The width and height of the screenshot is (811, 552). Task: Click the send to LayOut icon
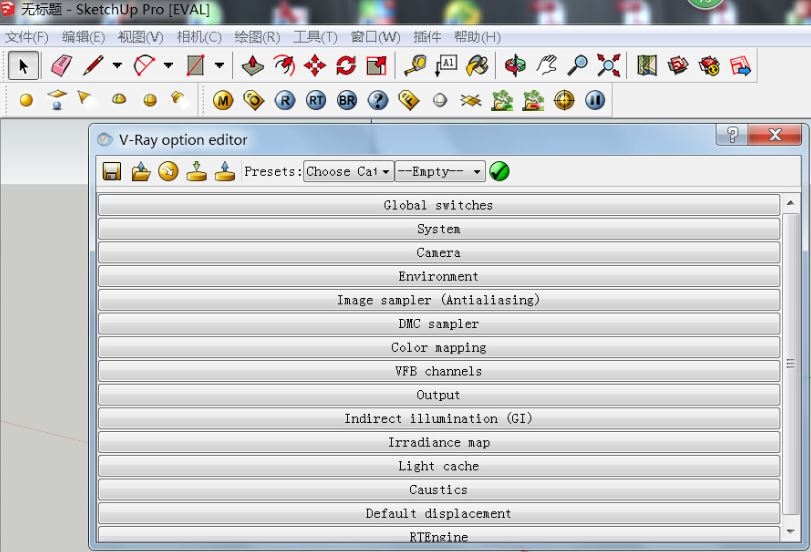click(740, 66)
